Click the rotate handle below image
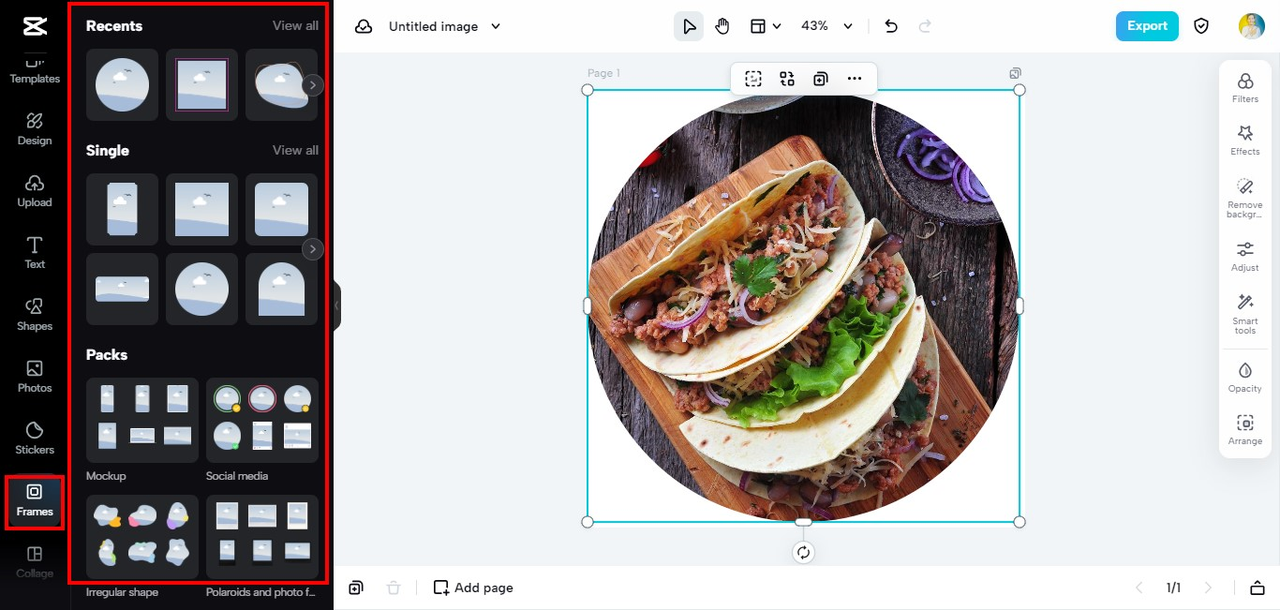Screen dimensions: 1280x610 click(x=803, y=552)
